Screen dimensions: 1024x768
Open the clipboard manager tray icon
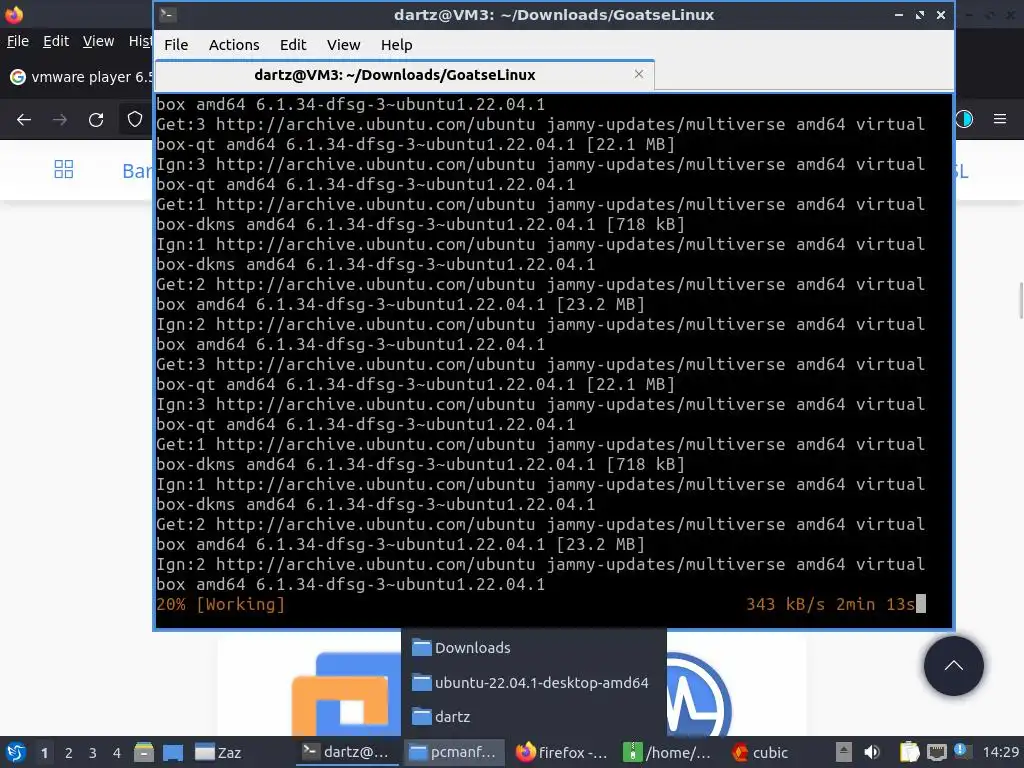pos(909,752)
